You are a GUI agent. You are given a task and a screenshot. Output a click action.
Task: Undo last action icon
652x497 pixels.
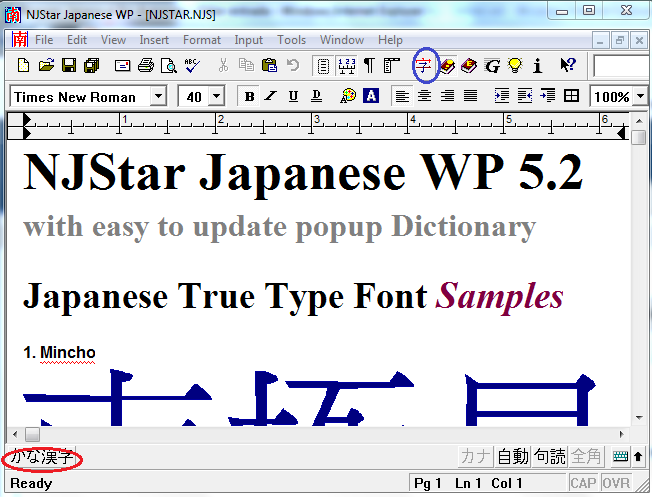point(293,65)
